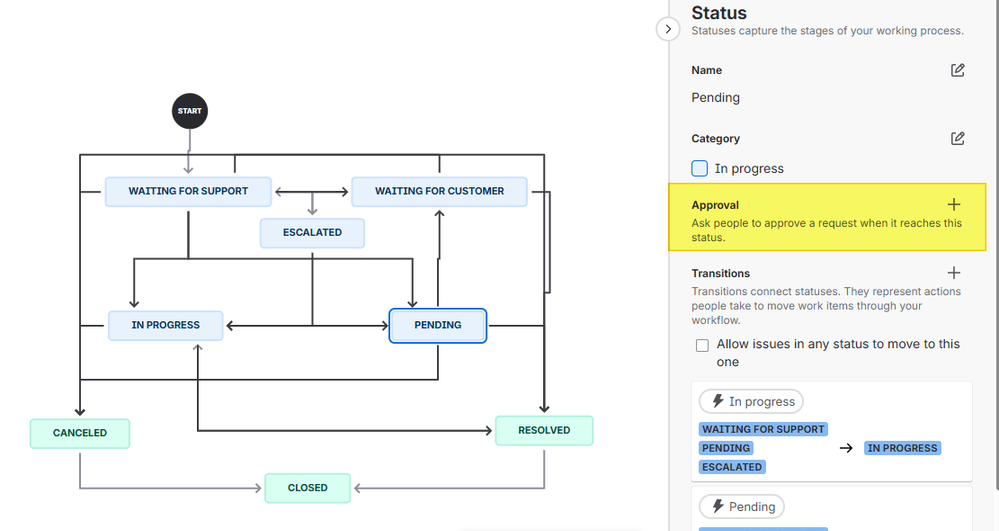Click the lightning icon on Pending pill

[717, 506]
